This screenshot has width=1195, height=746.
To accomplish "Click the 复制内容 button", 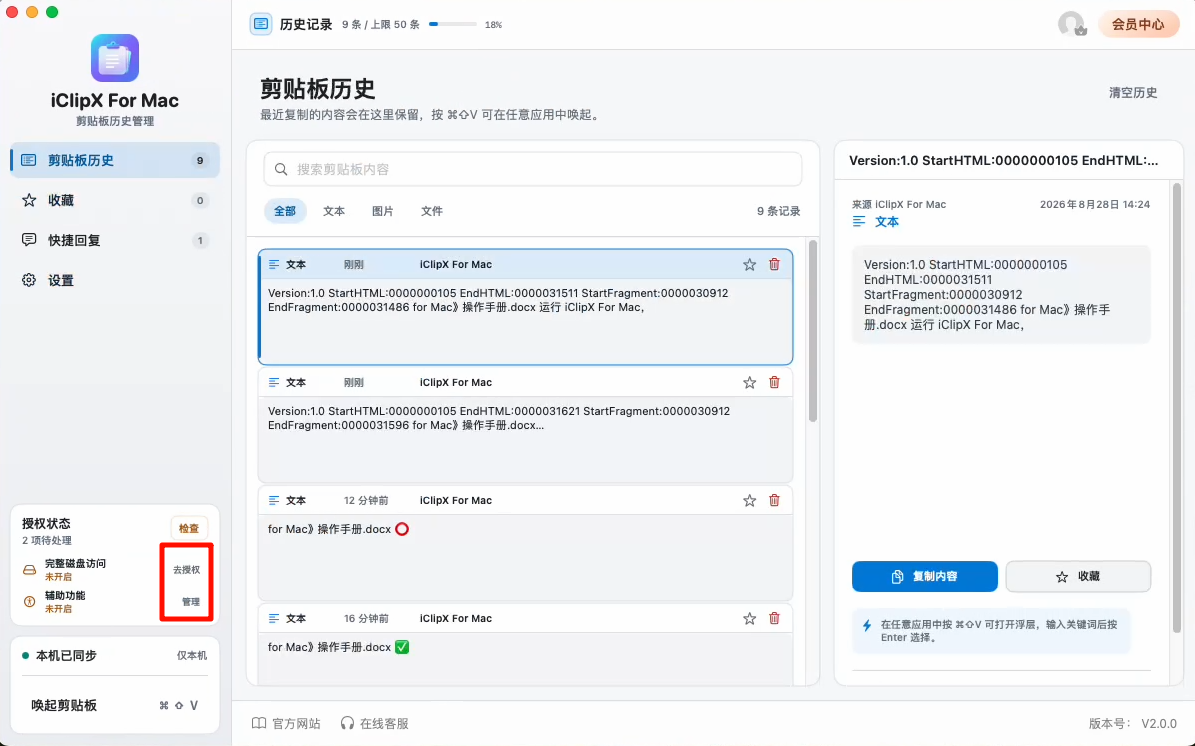I will pos(924,577).
